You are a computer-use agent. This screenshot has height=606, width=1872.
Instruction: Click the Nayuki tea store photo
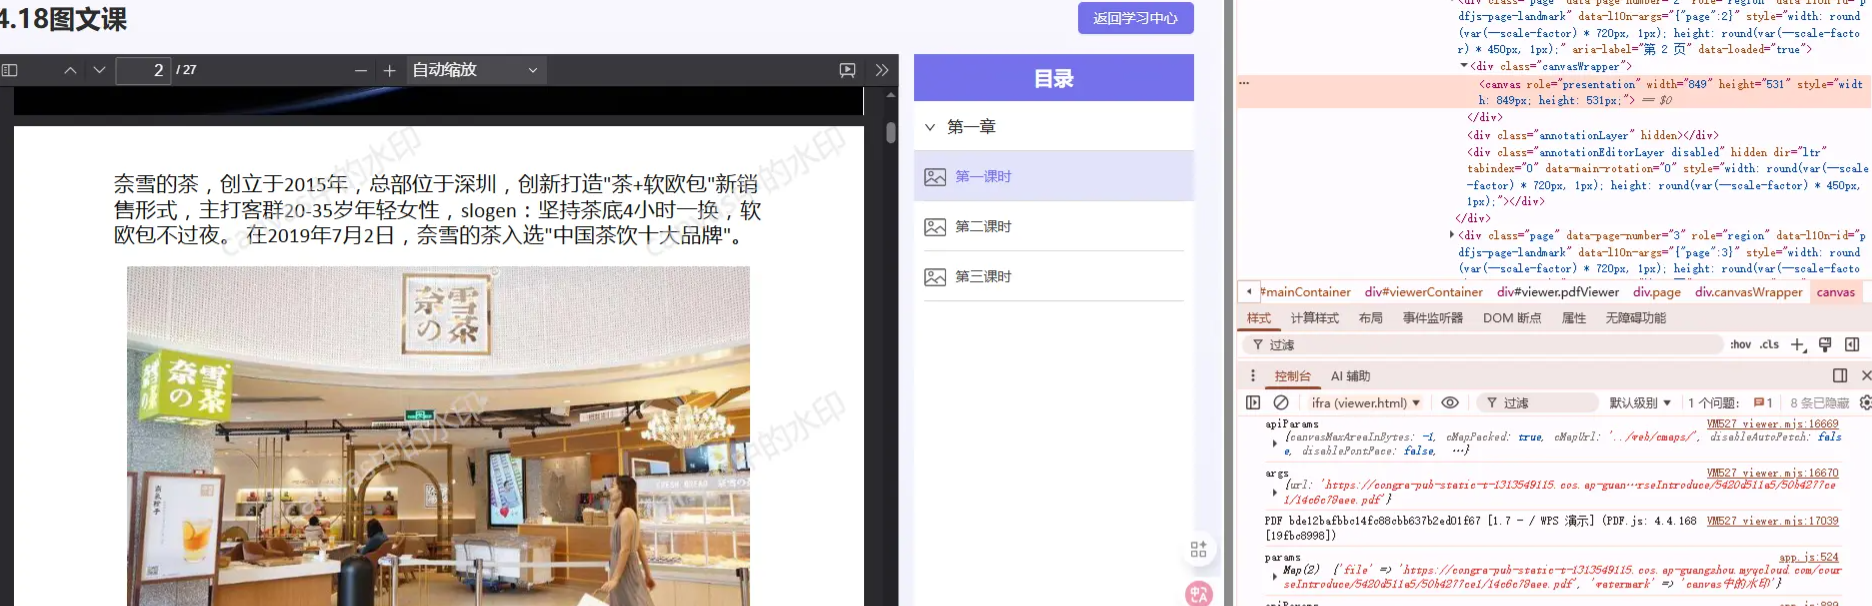pyautogui.click(x=438, y=436)
